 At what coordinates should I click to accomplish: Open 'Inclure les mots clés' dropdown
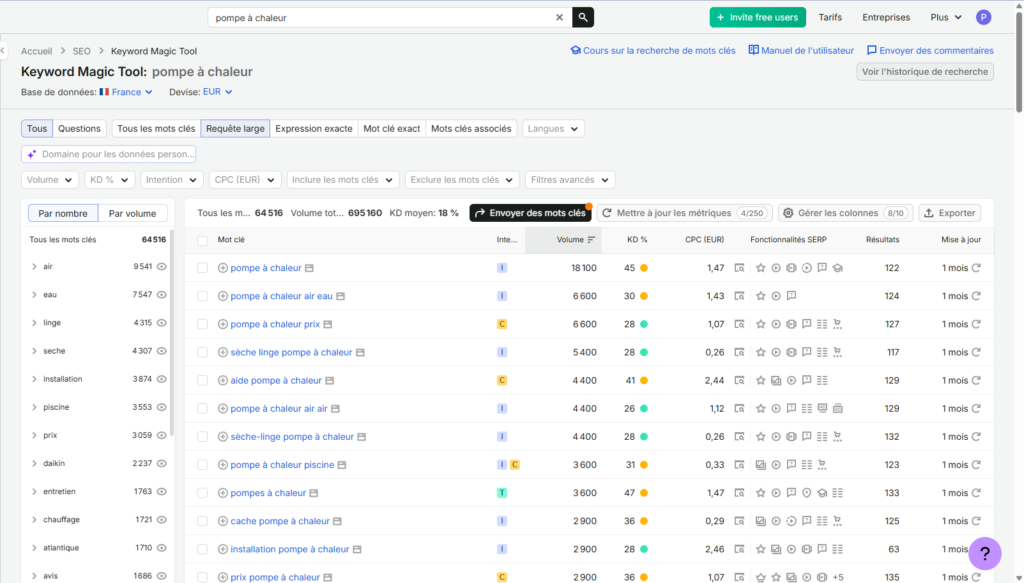pos(342,180)
